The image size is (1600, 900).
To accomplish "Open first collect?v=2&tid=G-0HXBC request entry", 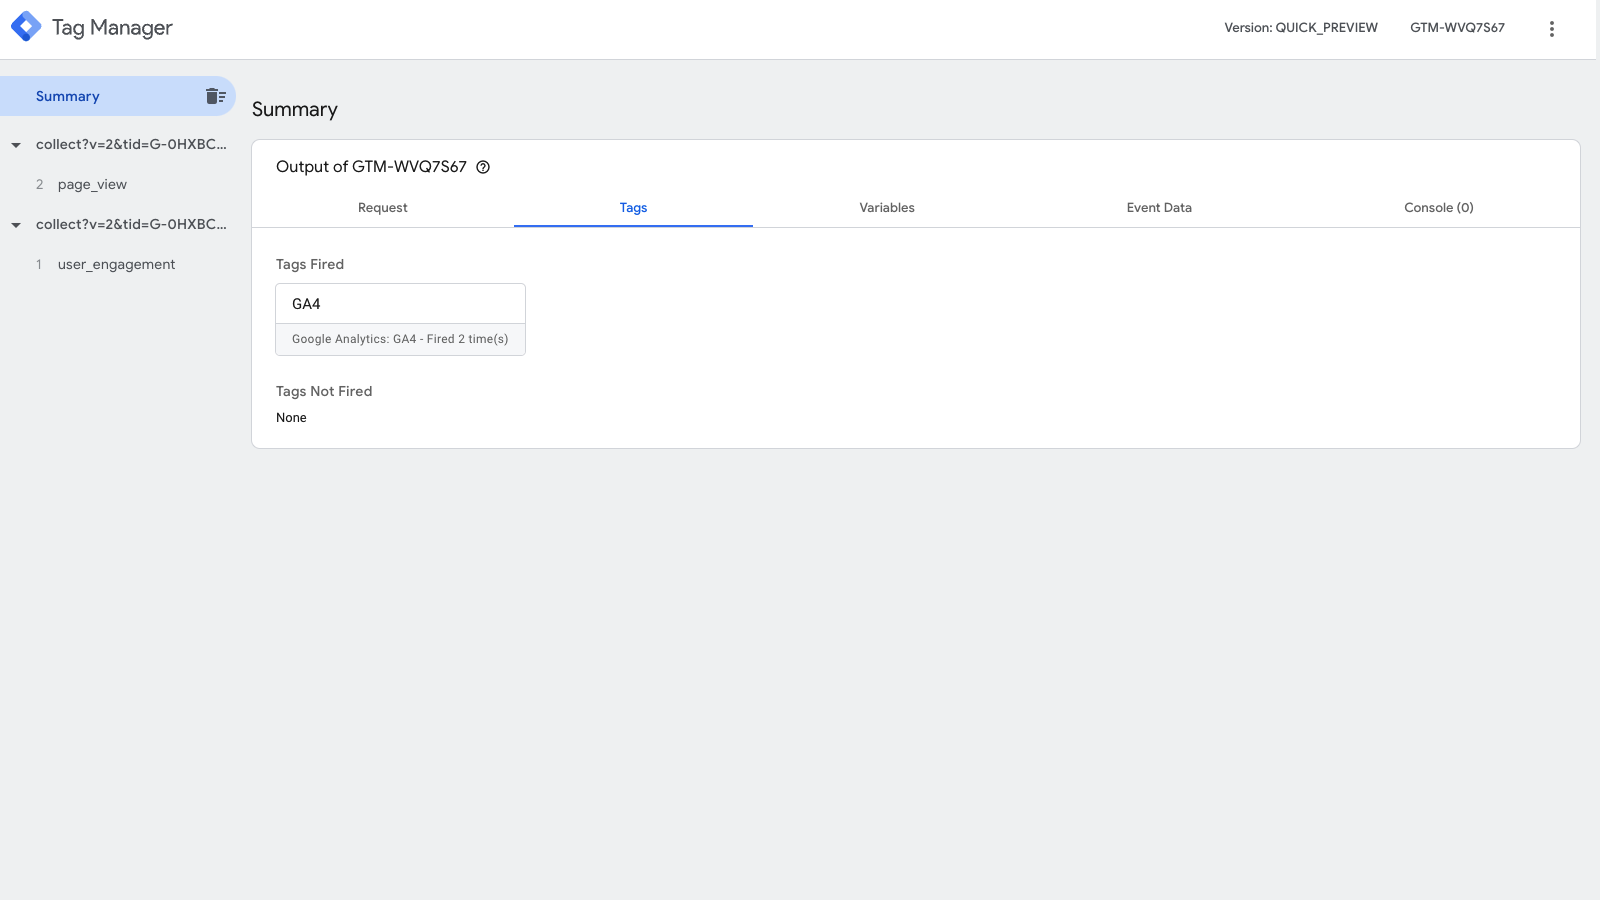I will 131,144.
